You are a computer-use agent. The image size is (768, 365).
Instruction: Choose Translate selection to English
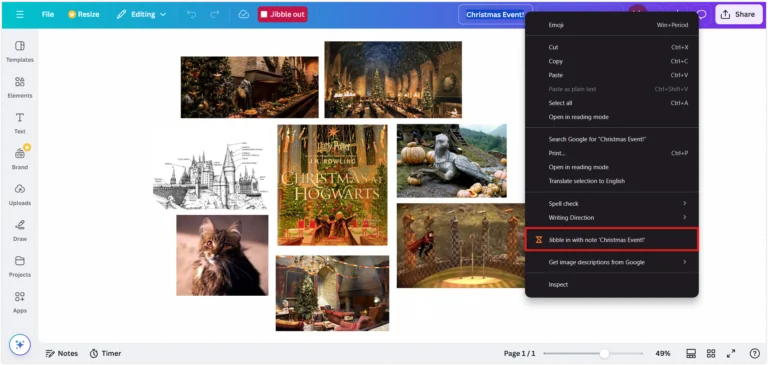point(612,181)
